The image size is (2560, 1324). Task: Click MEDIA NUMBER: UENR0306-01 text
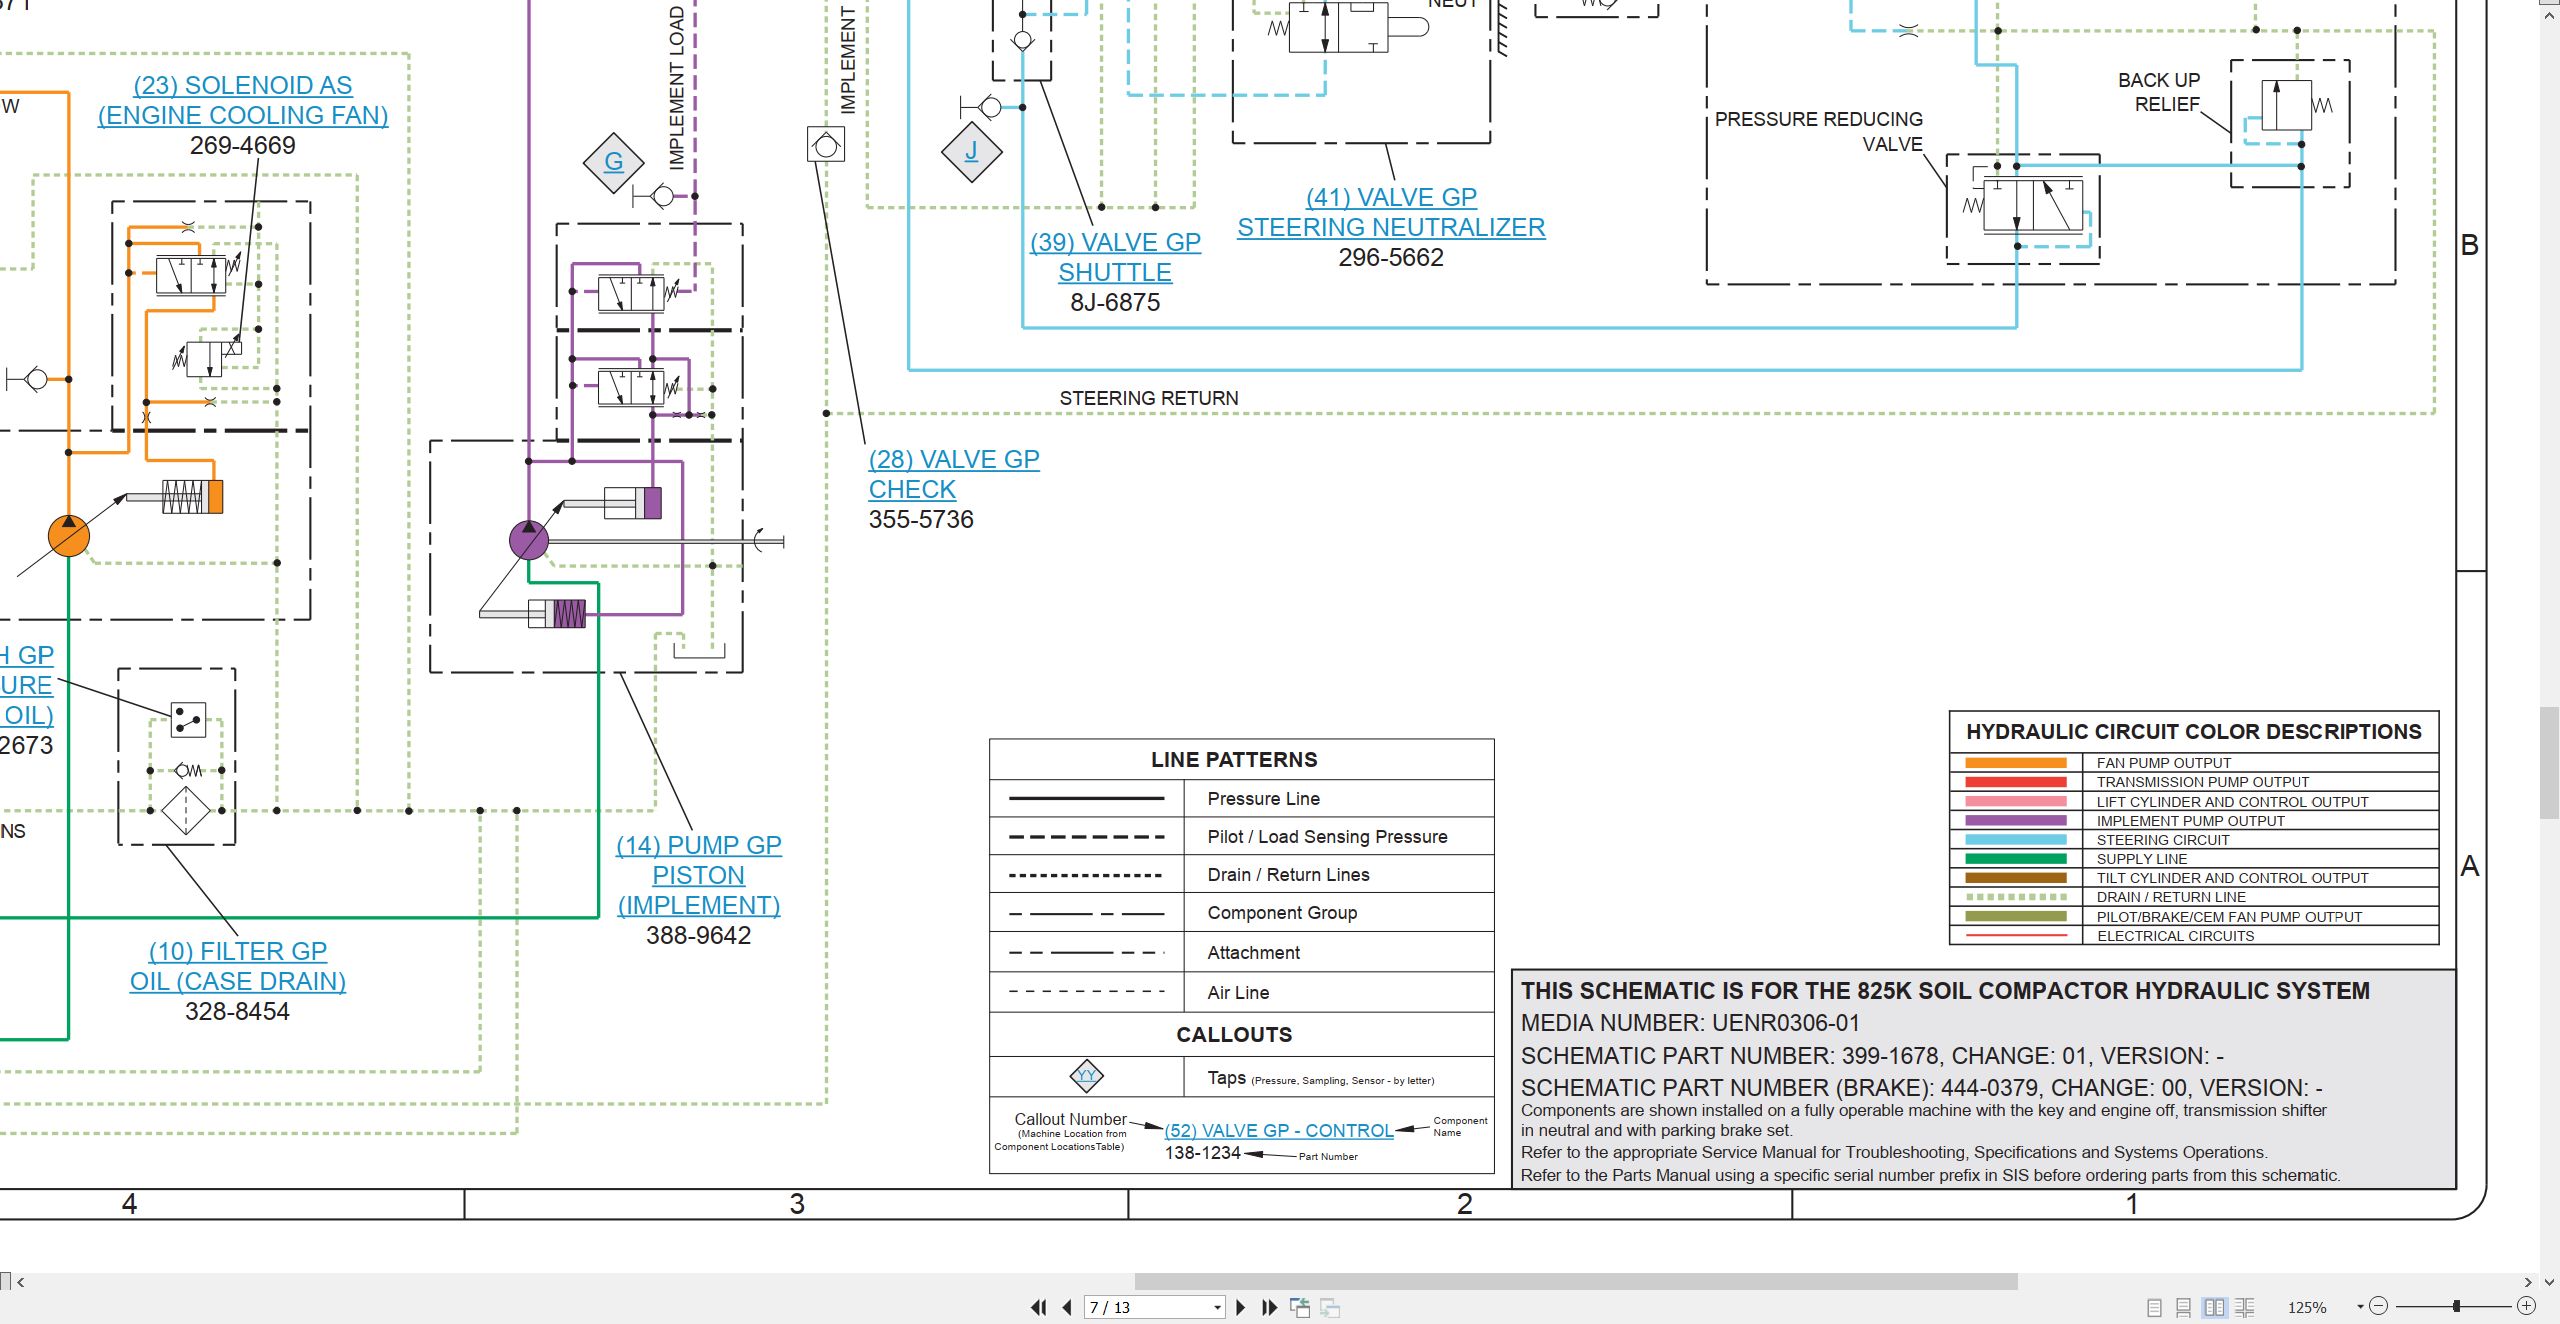(1690, 1023)
